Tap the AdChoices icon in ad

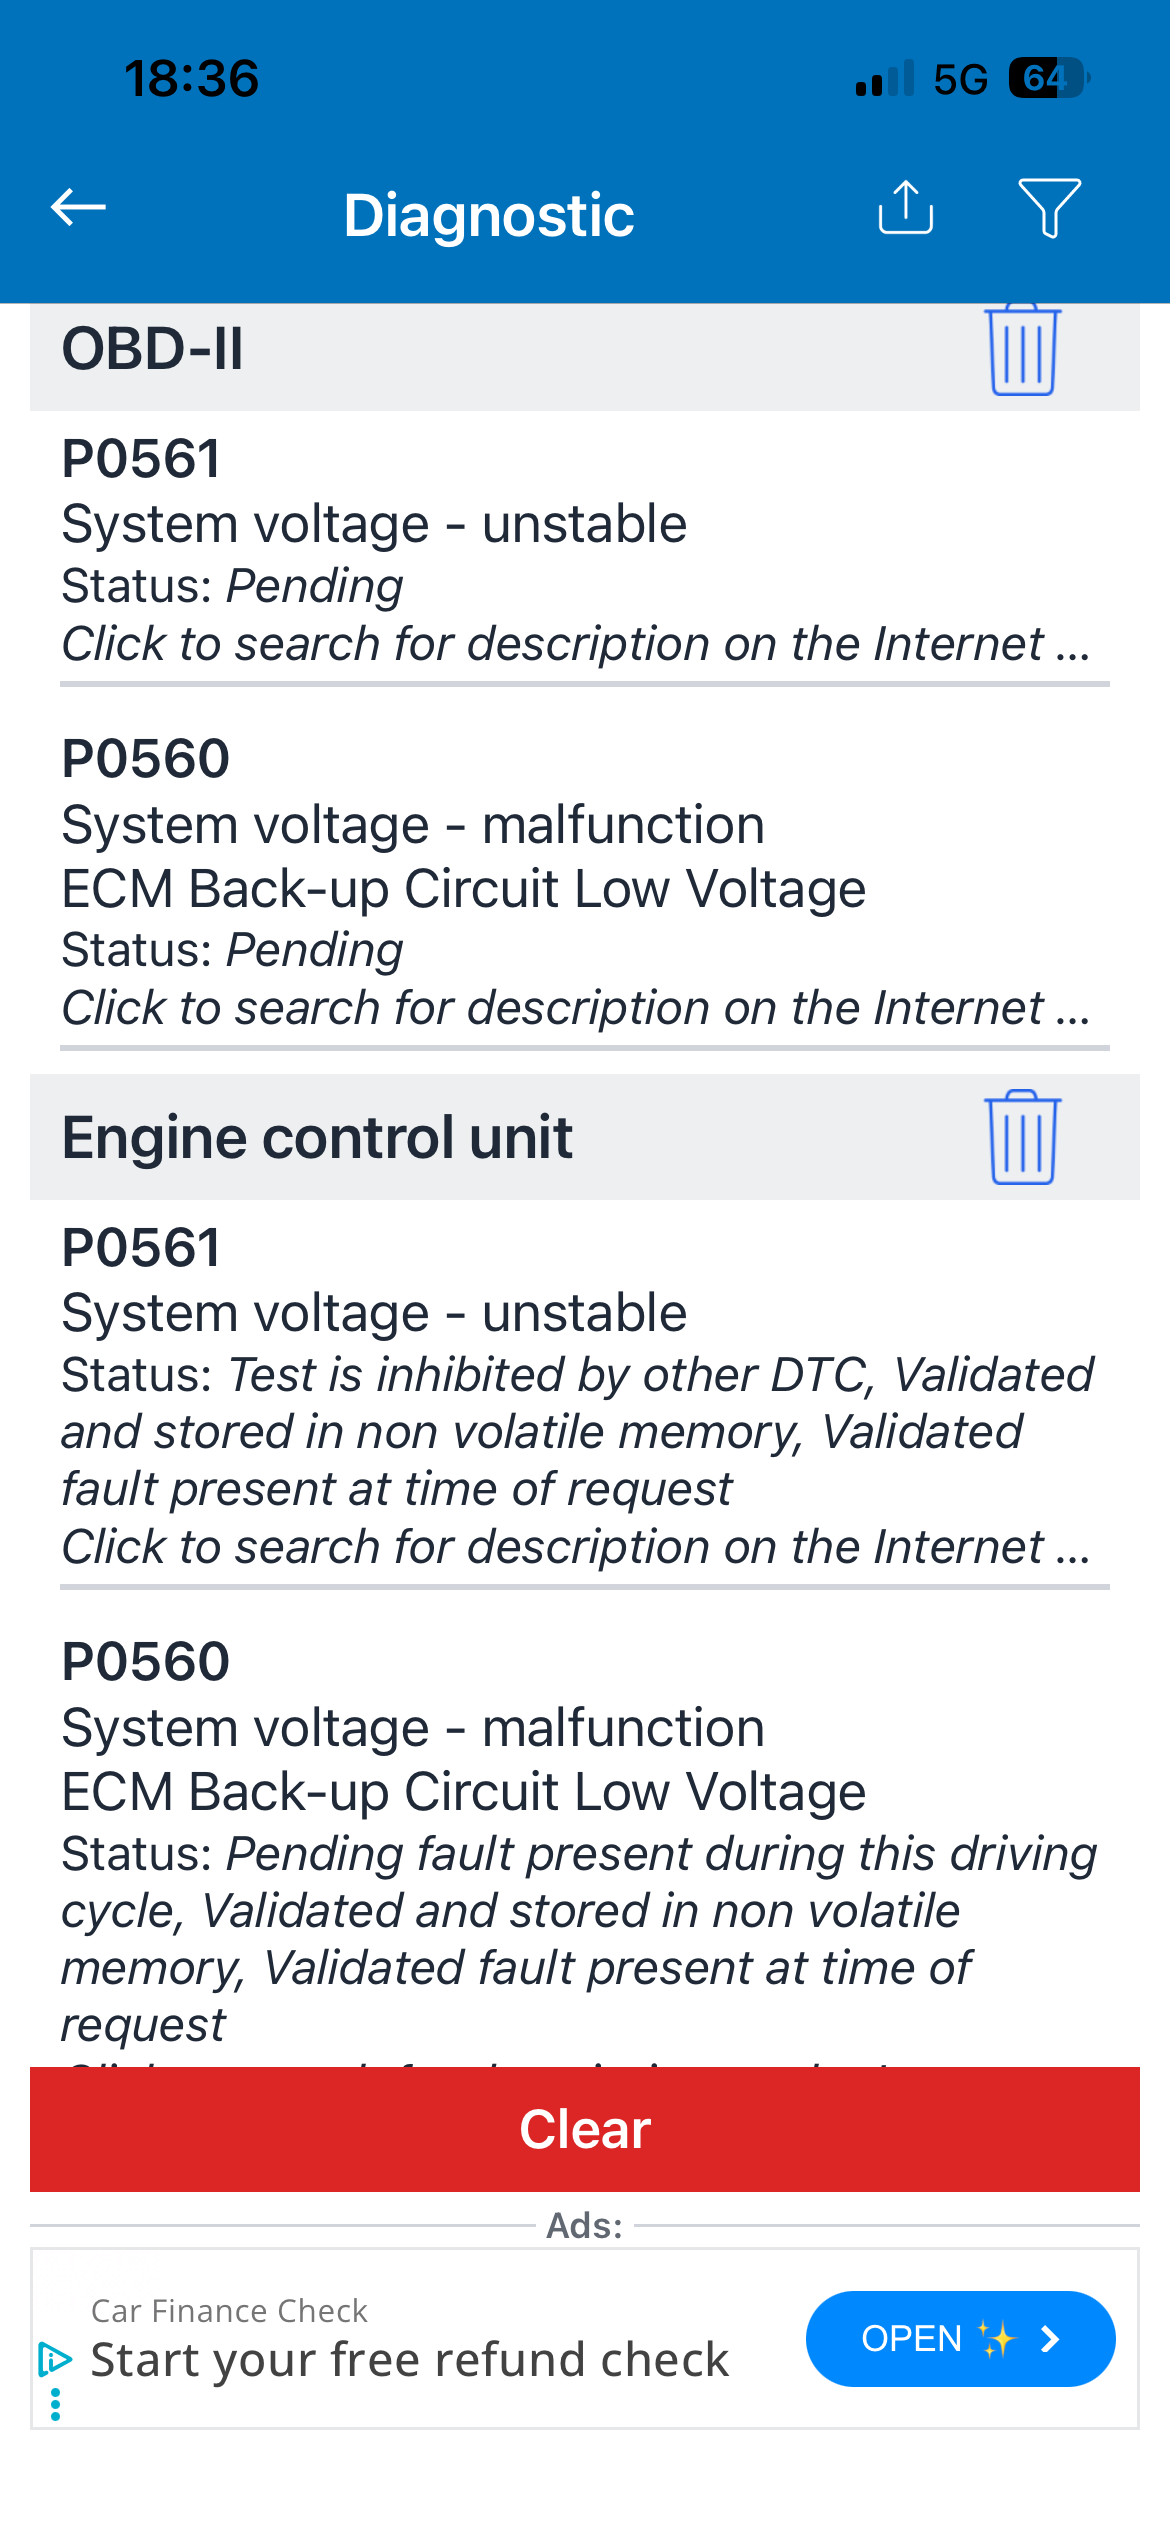tap(54, 2359)
